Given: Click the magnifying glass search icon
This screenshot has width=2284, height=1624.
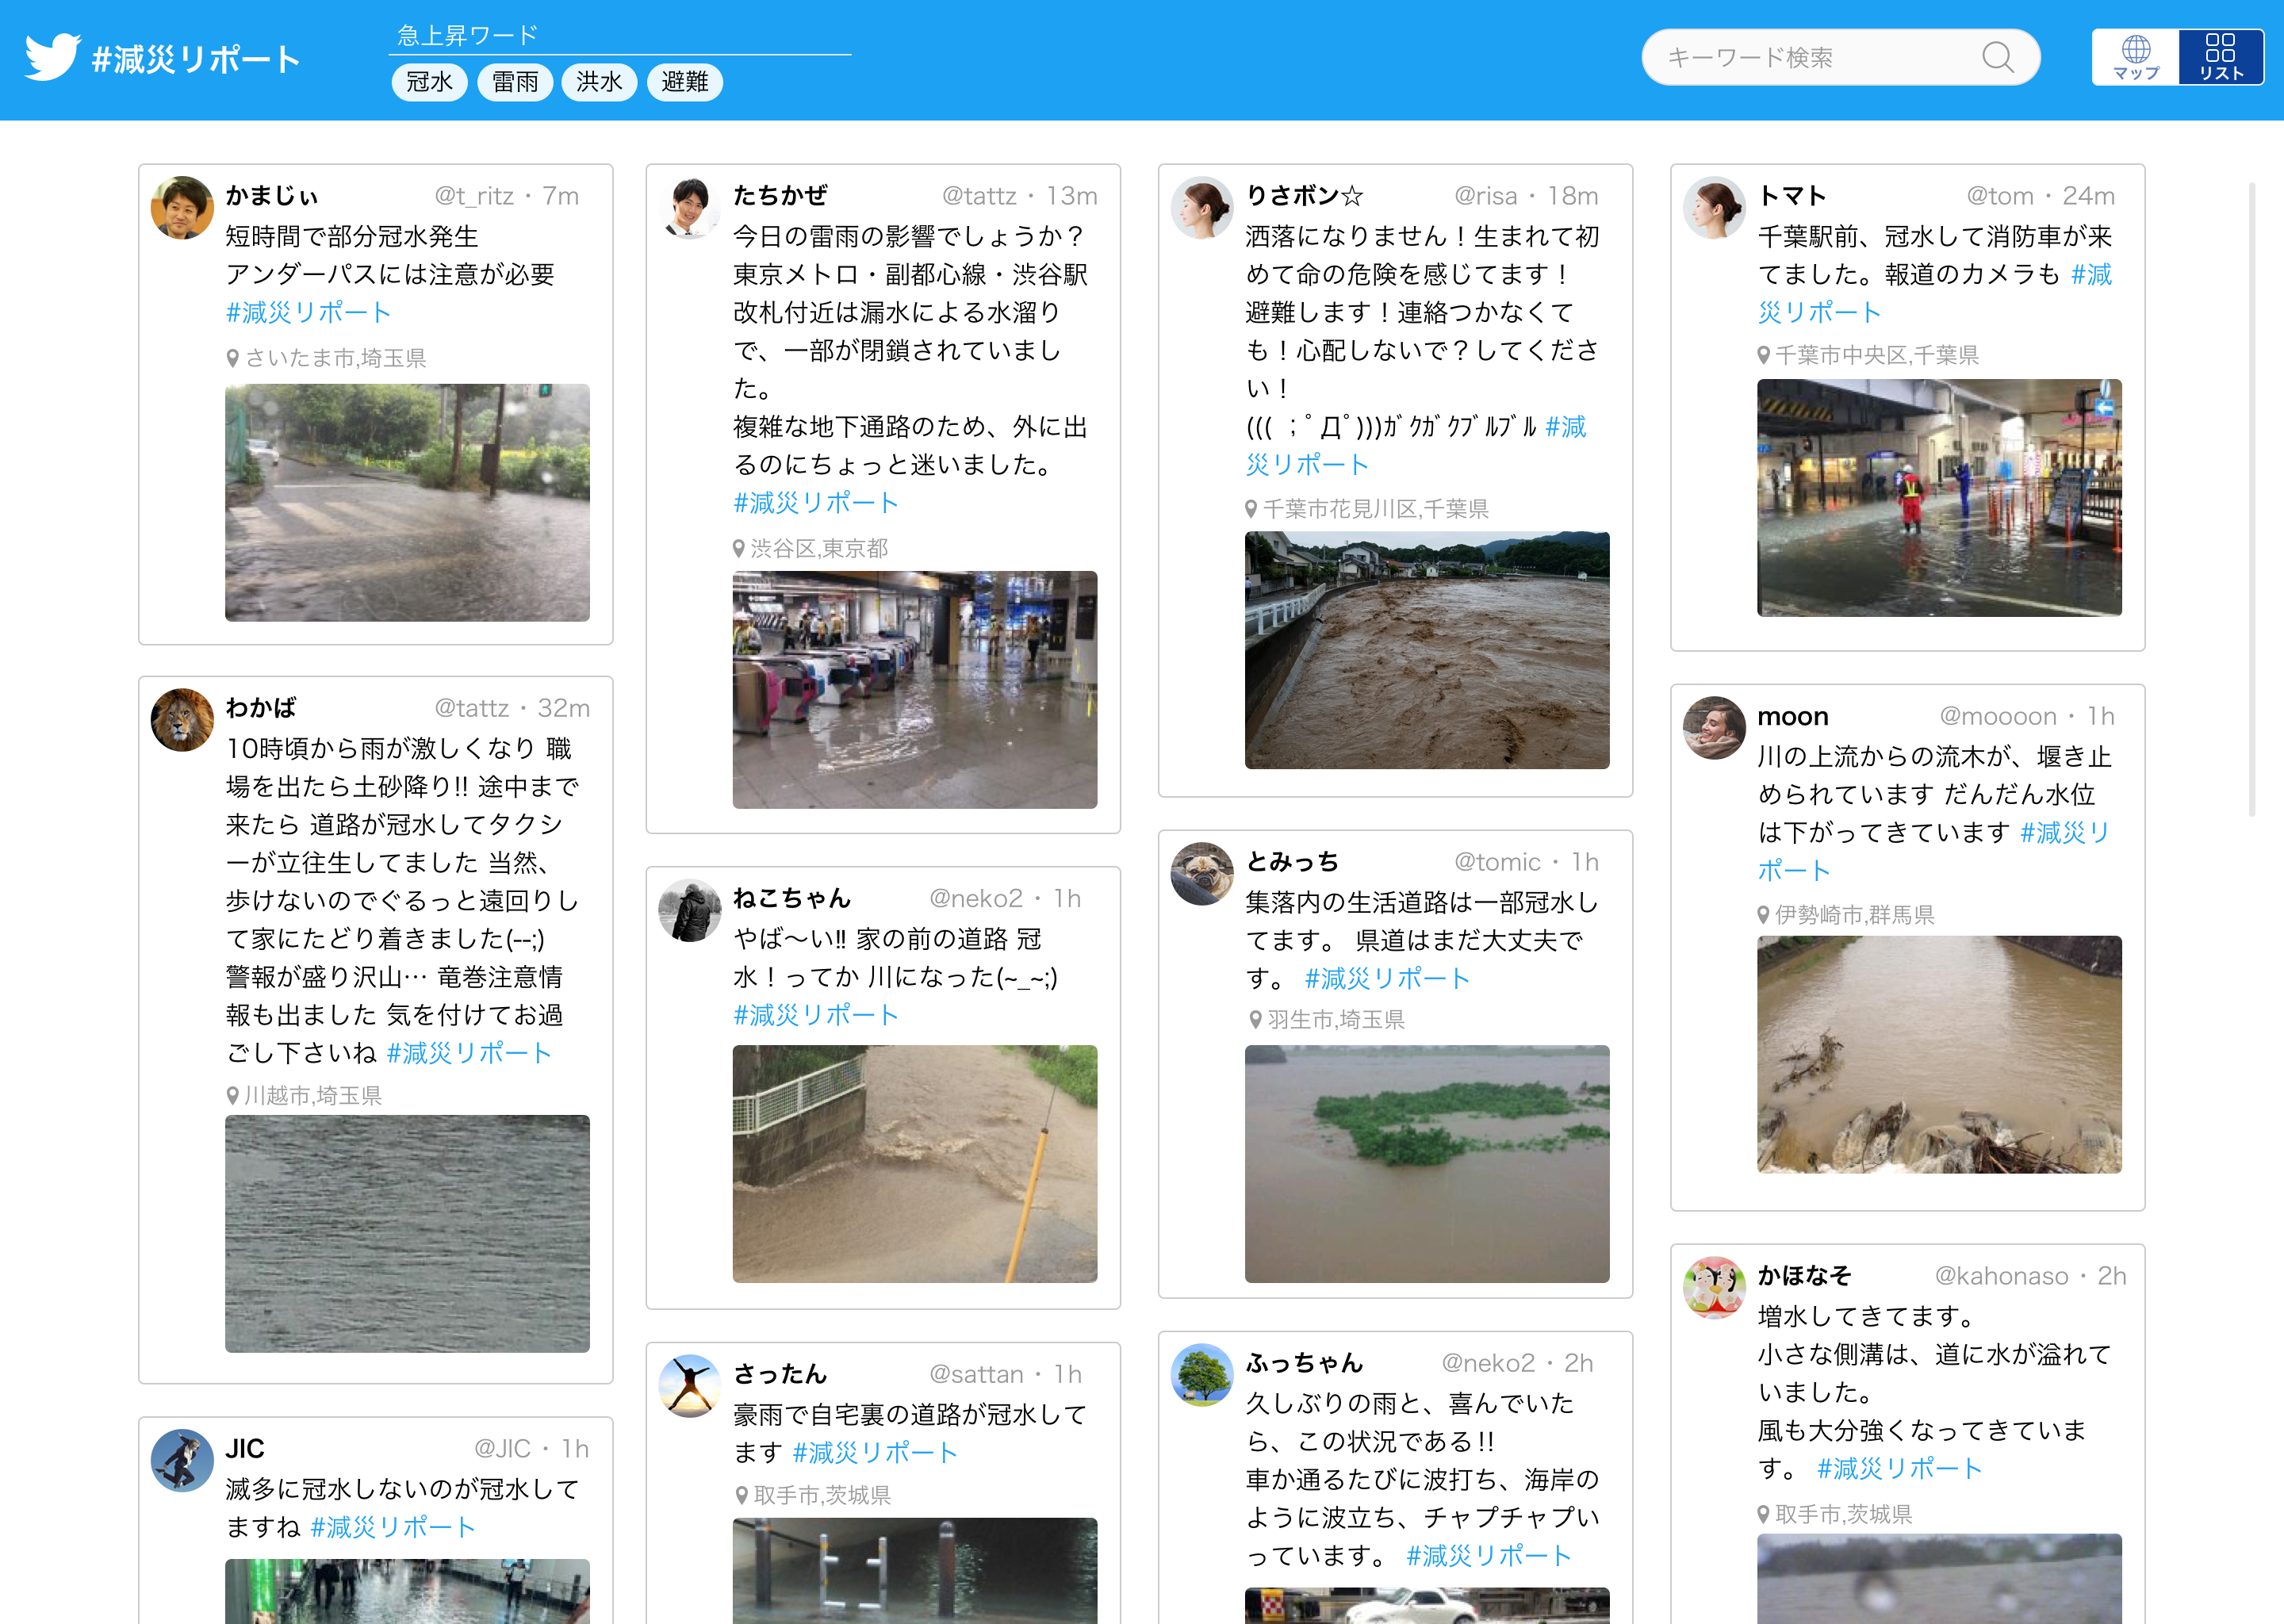Looking at the screenshot, I should pyautogui.click(x=1999, y=57).
